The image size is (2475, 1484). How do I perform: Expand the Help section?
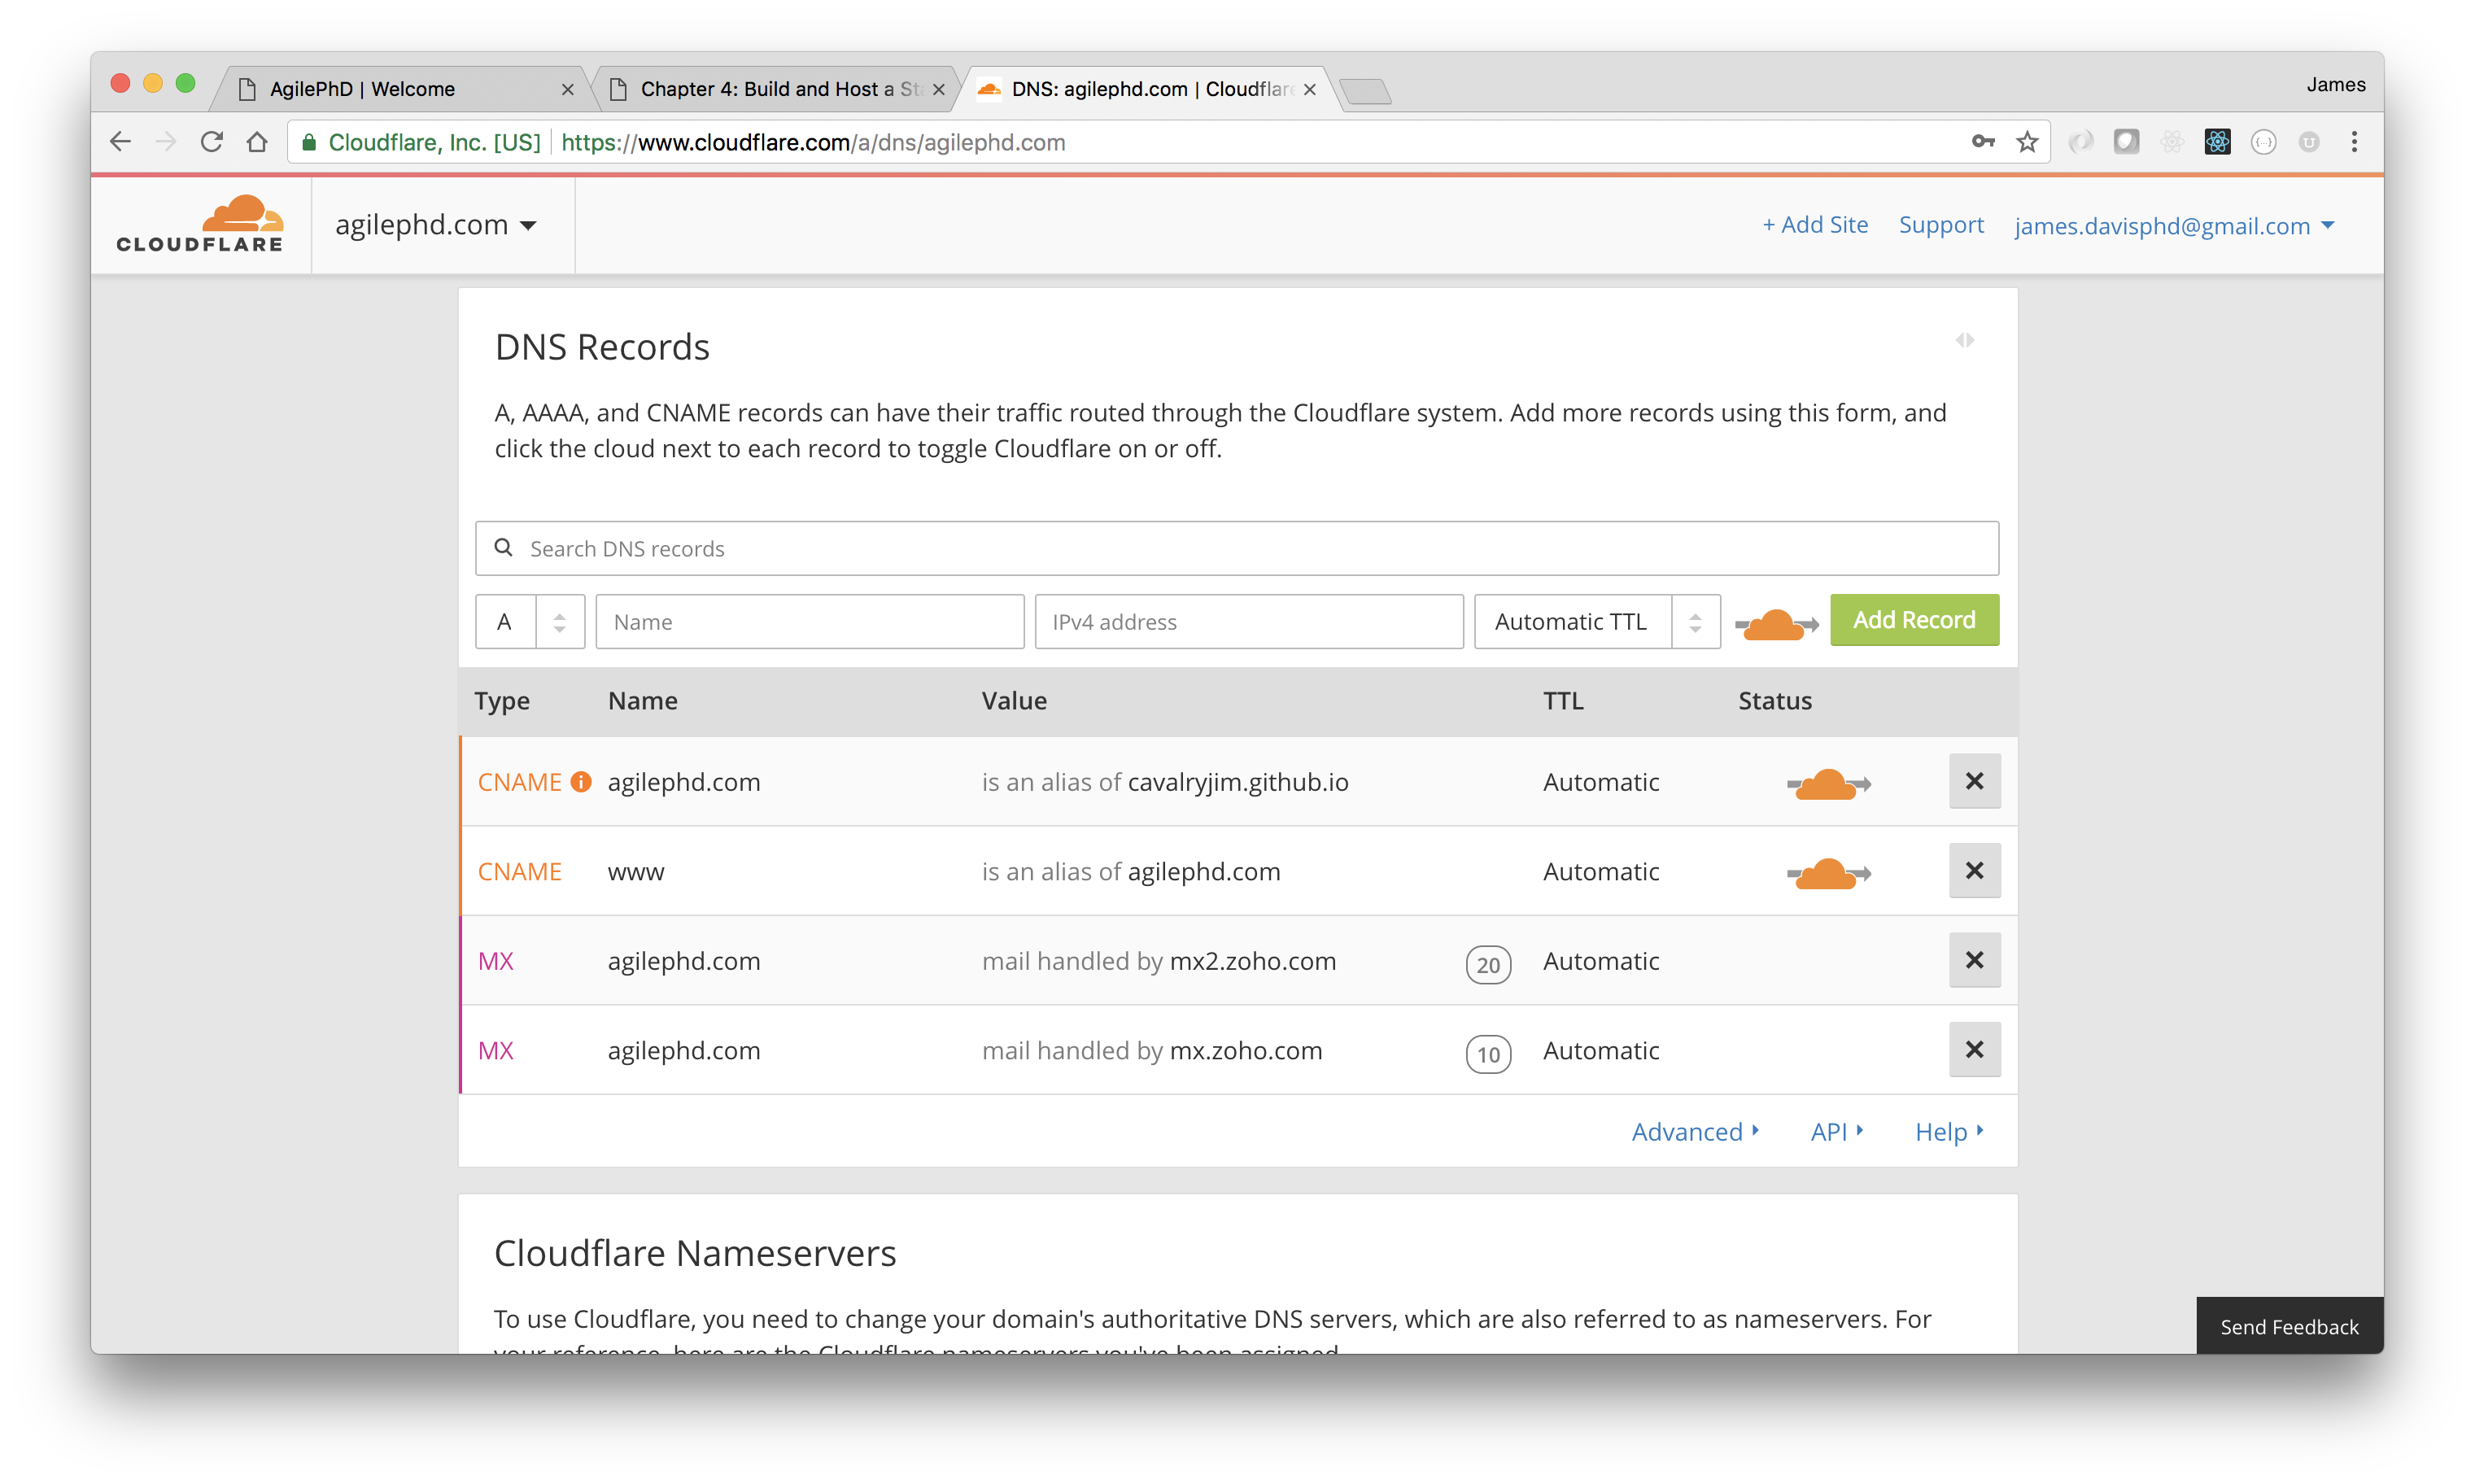click(1949, 1132)
